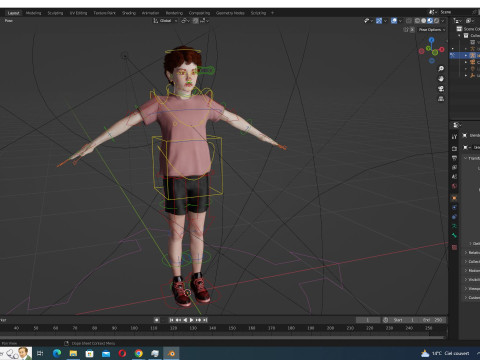Play the animation in timeline
The width and height of the screenshot is (480, 360).
(x=191, y=320)
